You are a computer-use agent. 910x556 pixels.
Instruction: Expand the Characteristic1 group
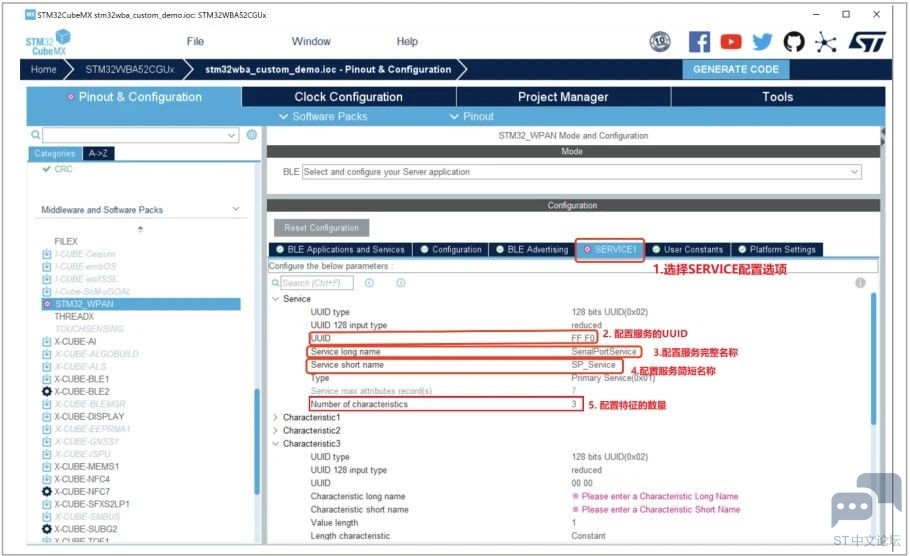coord(276,417)
